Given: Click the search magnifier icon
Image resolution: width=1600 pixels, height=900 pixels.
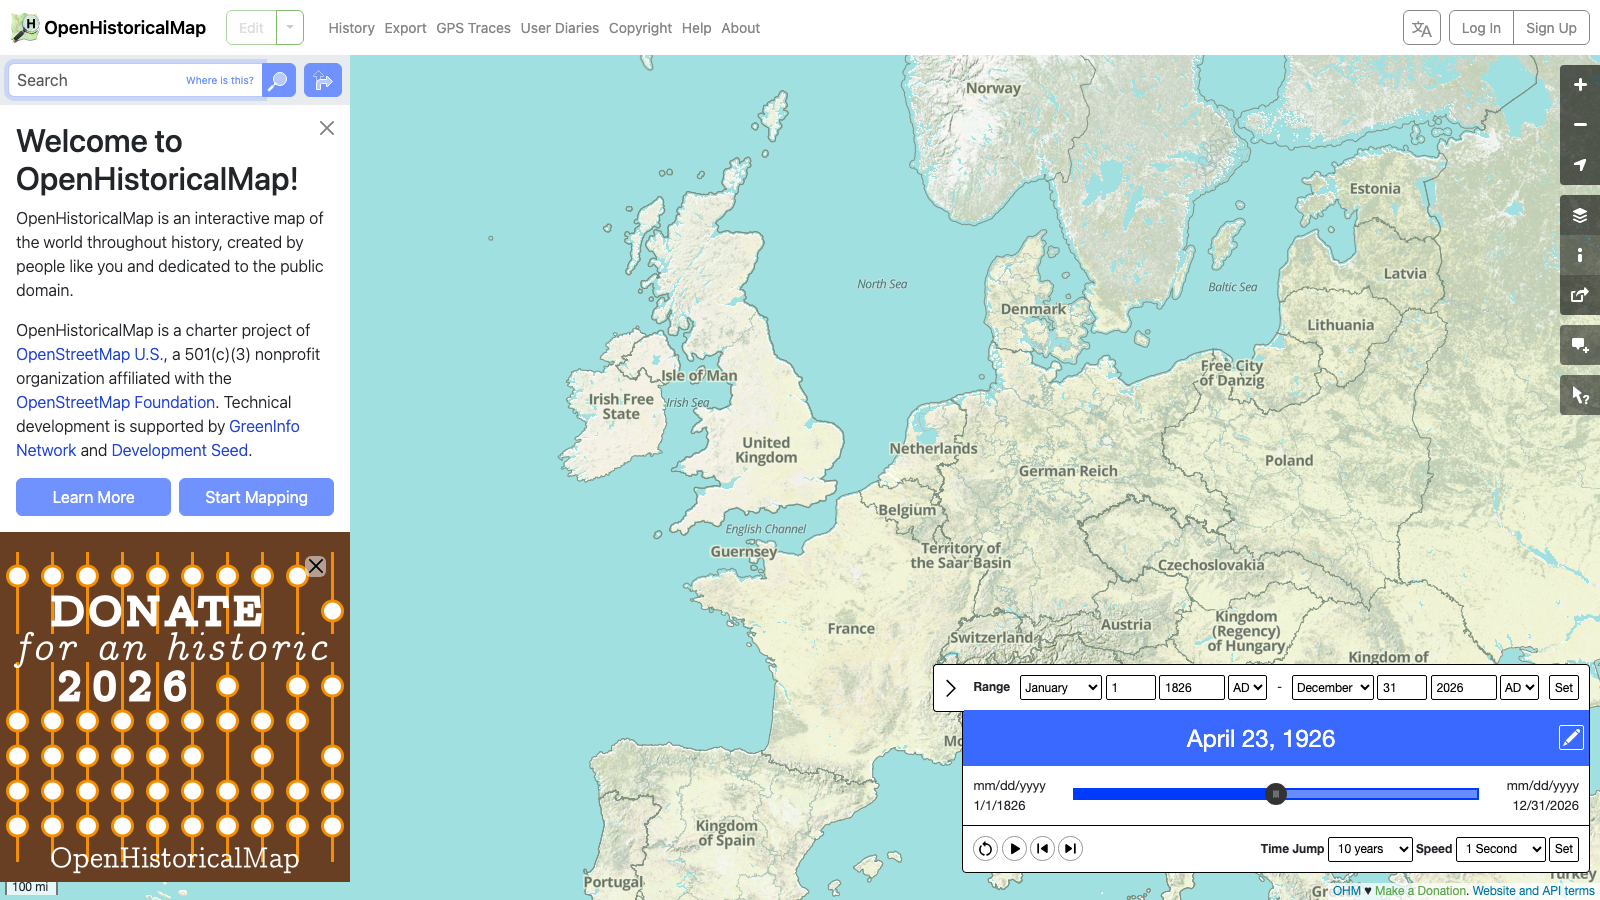Looking at the screenshot, I should 278,80.
